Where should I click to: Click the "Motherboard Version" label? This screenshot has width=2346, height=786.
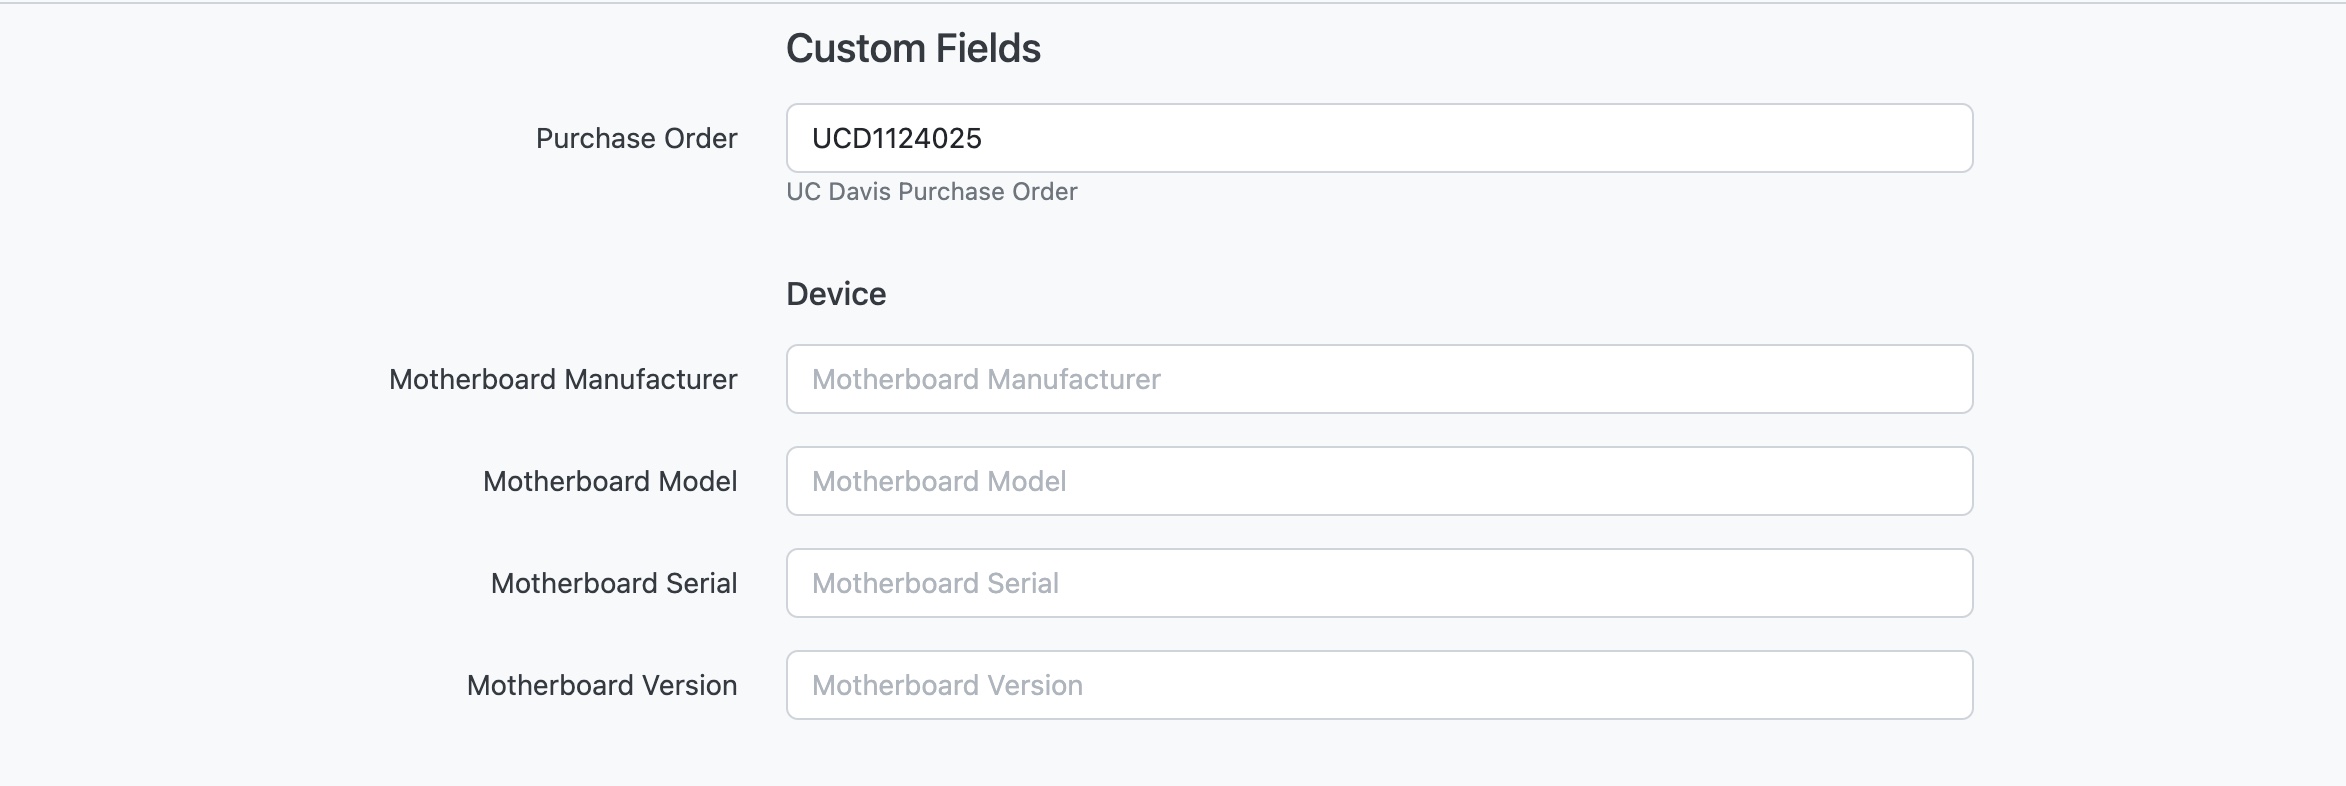click(x=602, y=685)
